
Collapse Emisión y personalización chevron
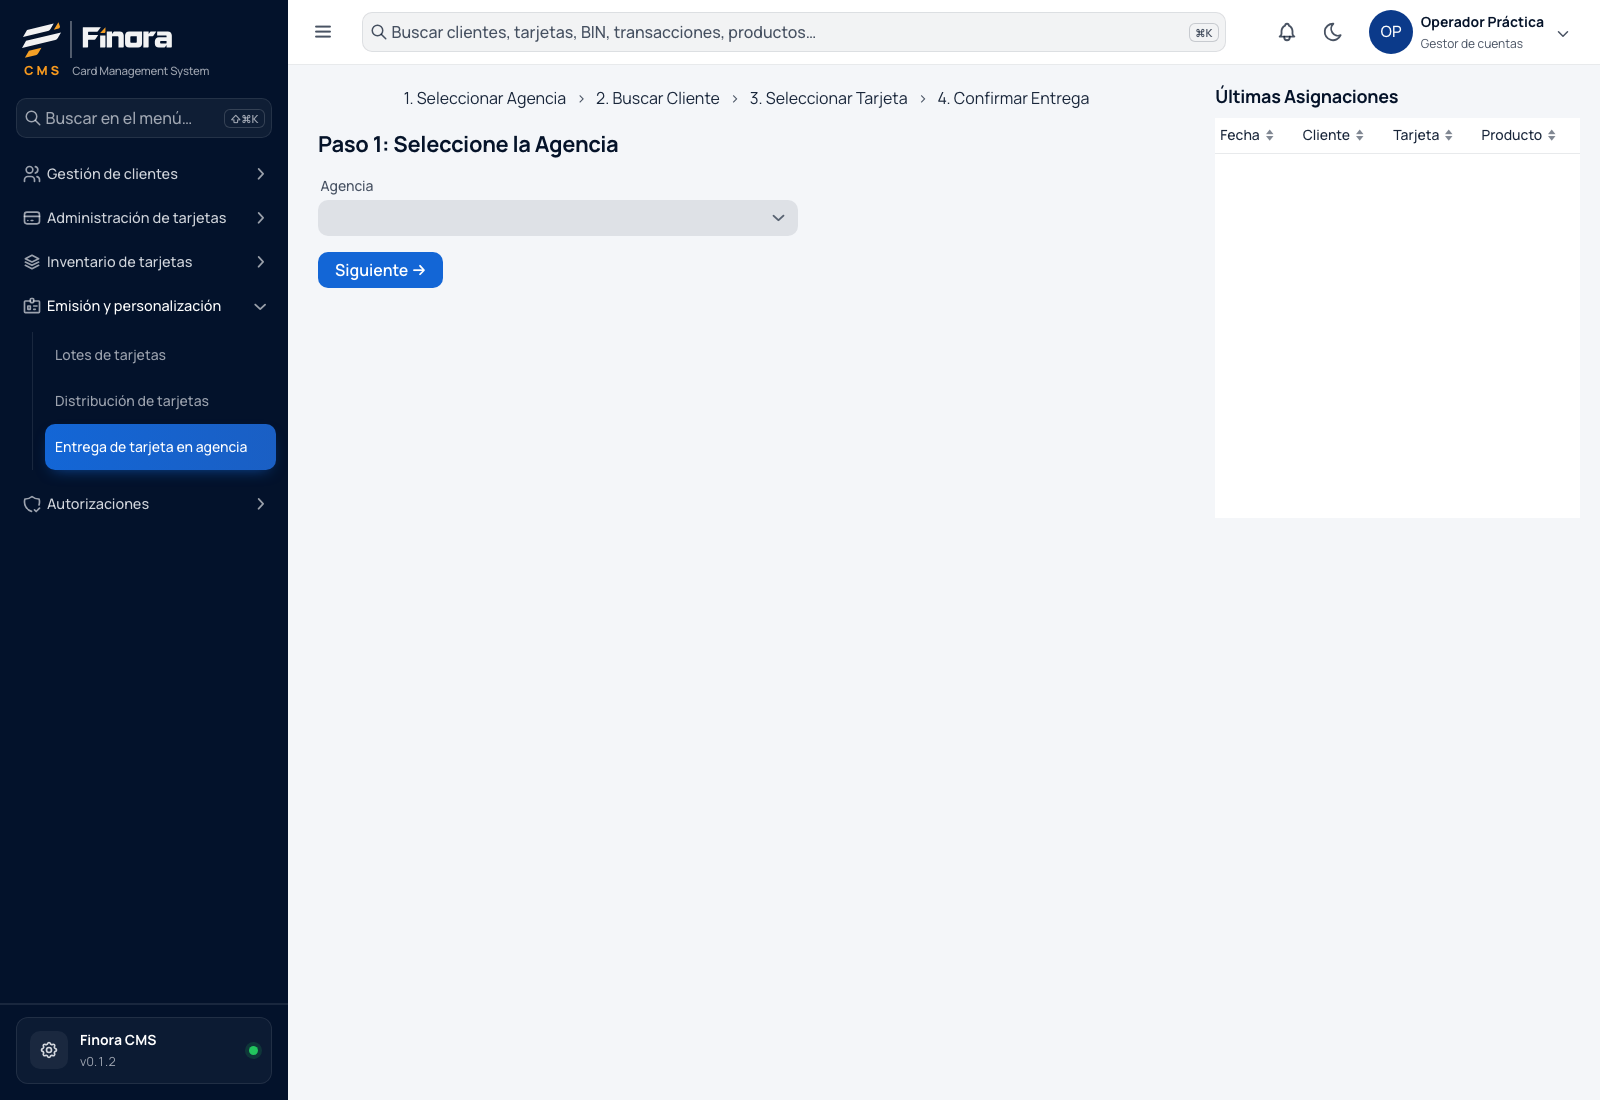pos(260,306)
